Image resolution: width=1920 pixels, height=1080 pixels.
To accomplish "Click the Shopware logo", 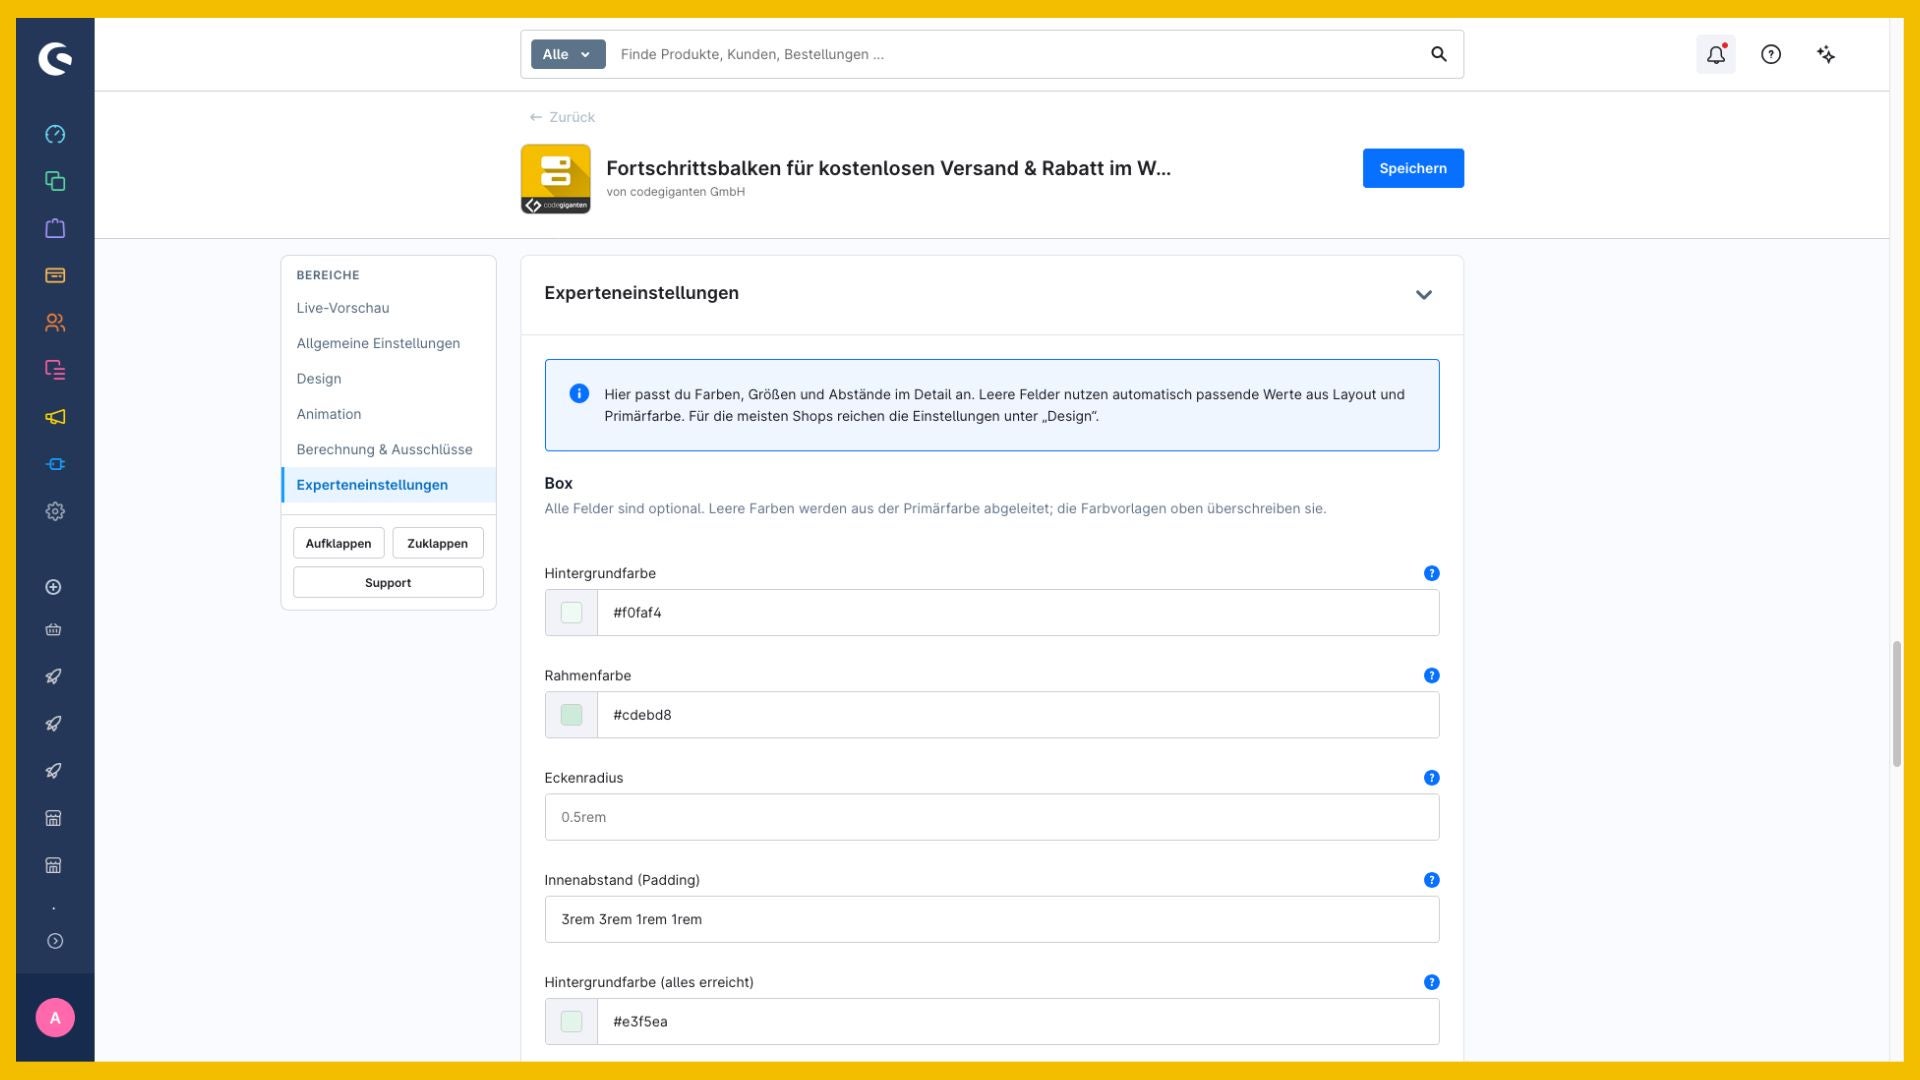I will pos(55,58).
